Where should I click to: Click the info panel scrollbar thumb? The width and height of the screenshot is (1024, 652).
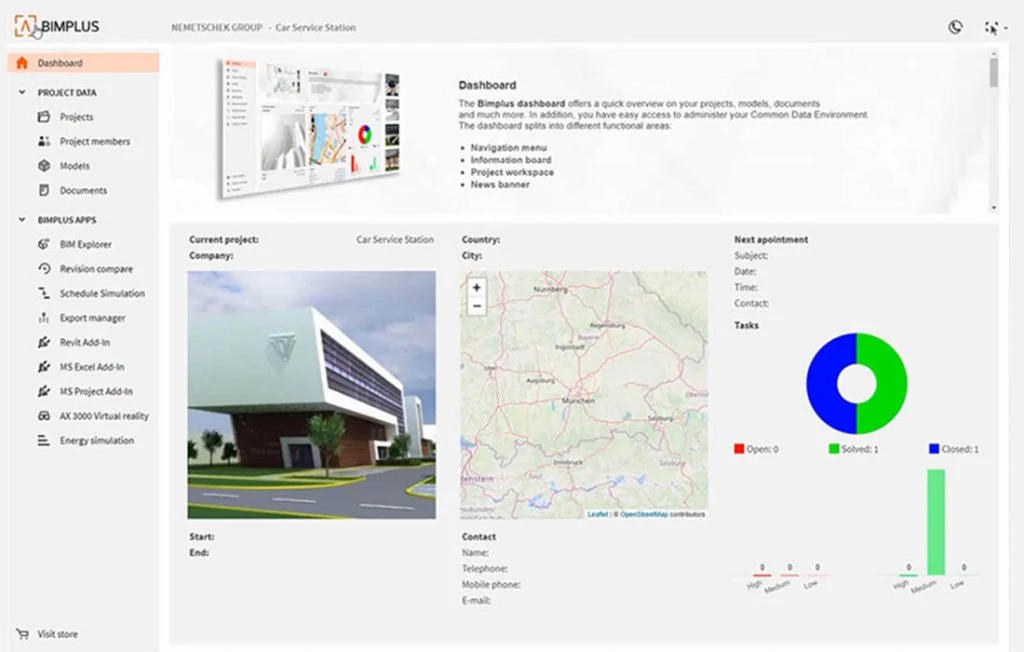click(x=993, y=73)
